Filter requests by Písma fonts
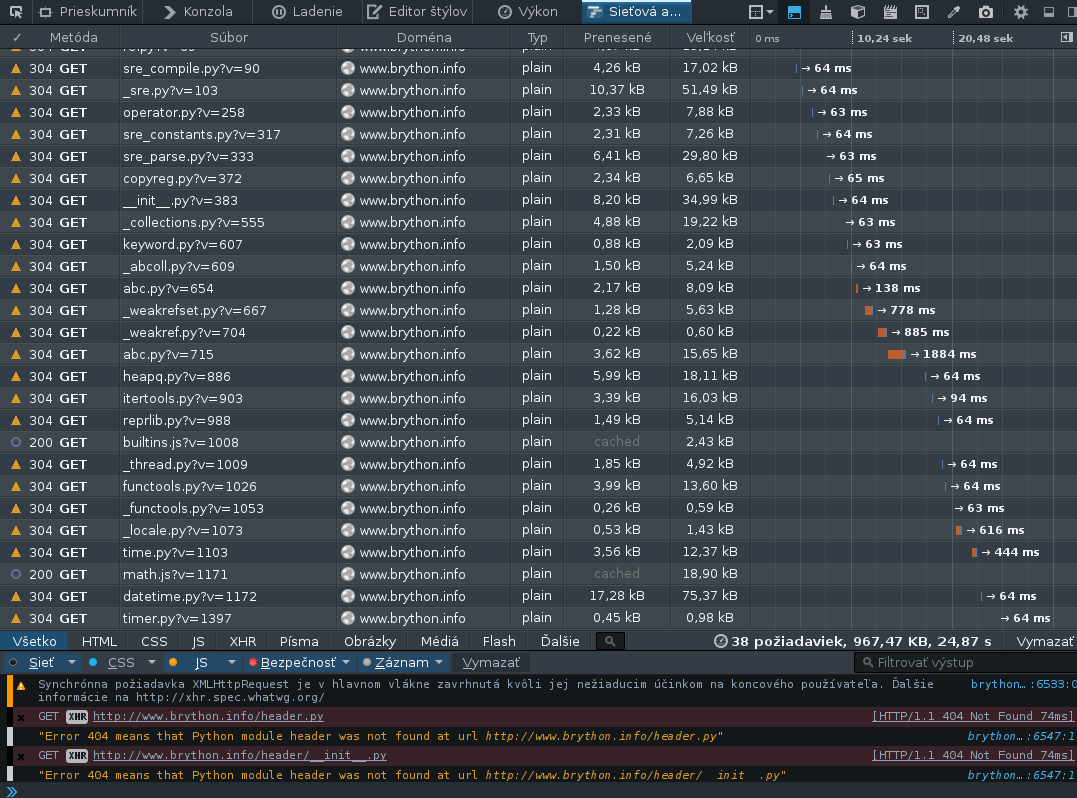Image resolution: width=1077 pixels, height=798 pixels. [299, 641]
